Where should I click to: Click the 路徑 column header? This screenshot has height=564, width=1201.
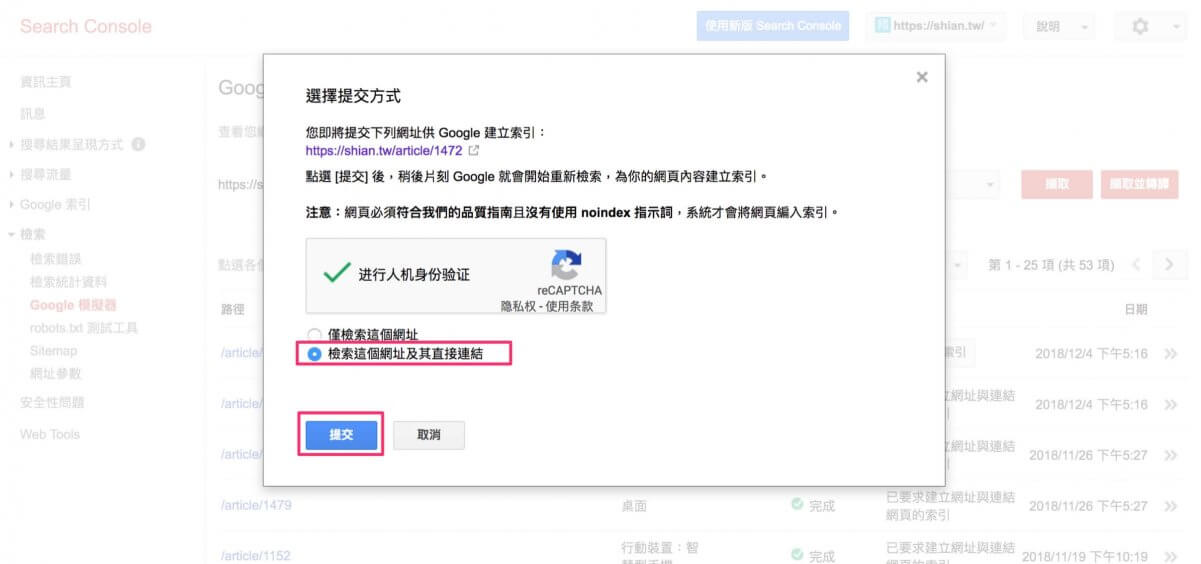tap(232, 310)
